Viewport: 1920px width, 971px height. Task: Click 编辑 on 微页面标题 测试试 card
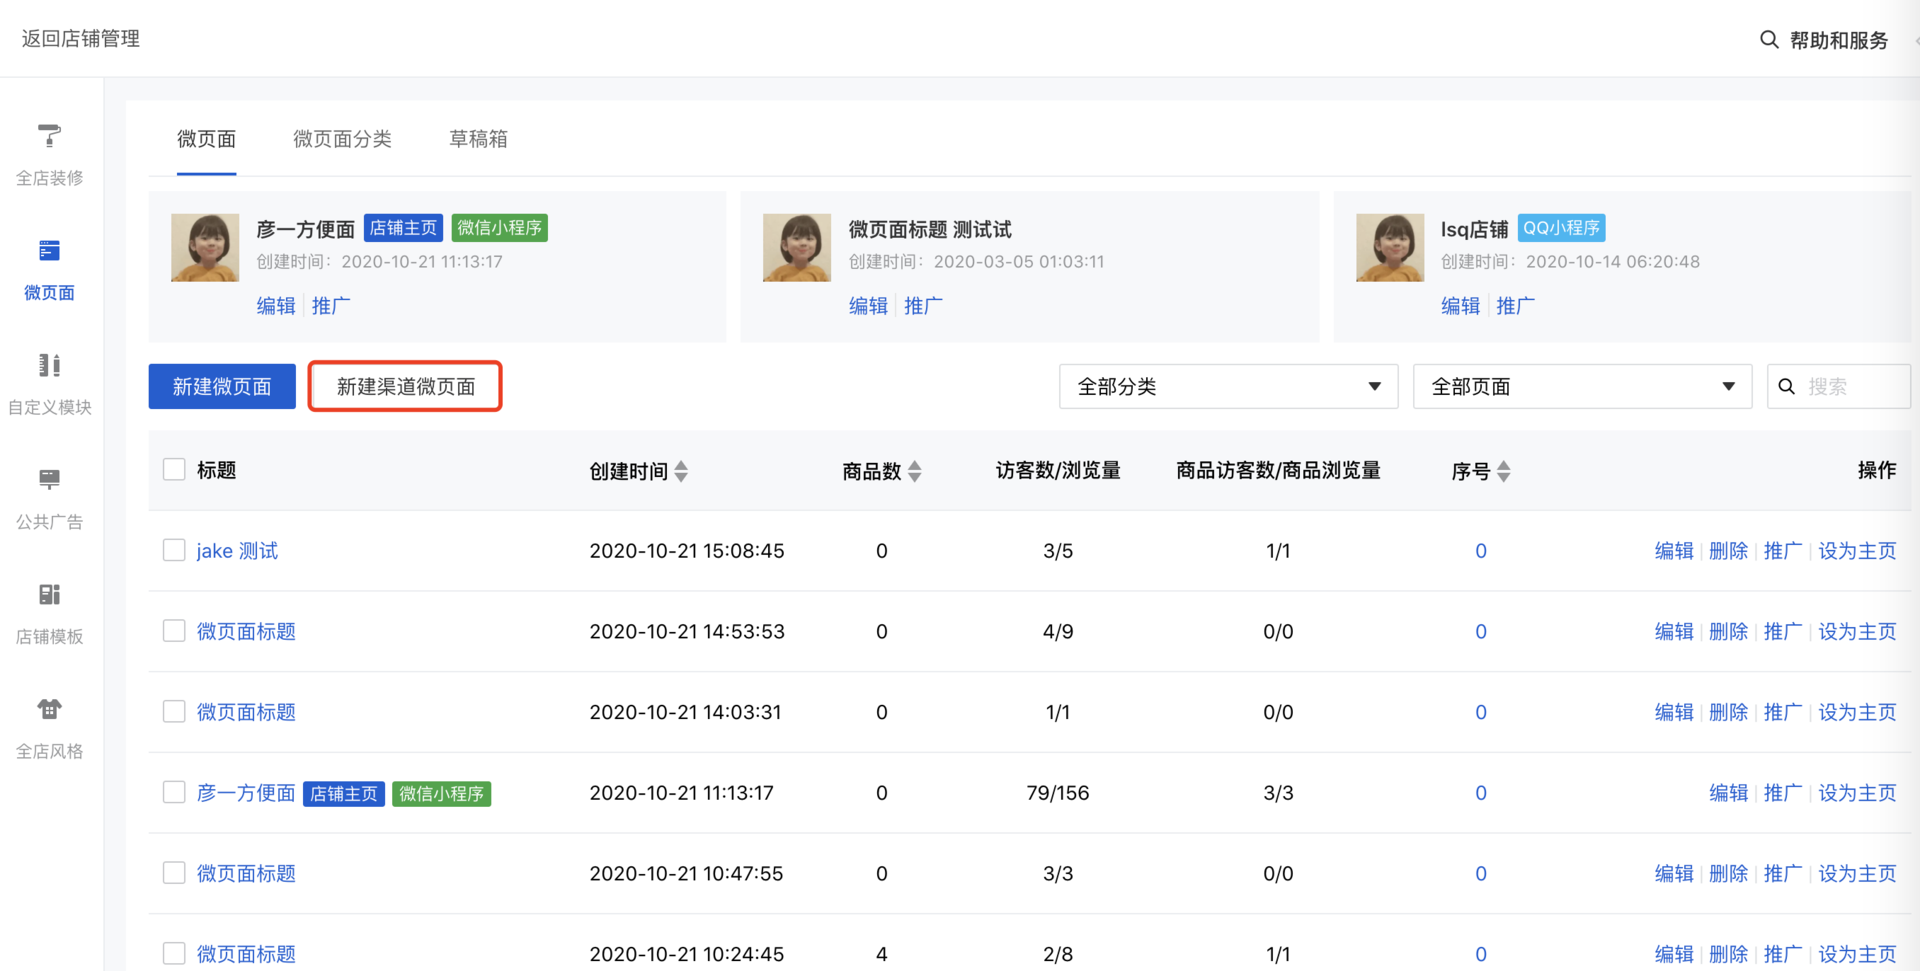coord(868,306)
